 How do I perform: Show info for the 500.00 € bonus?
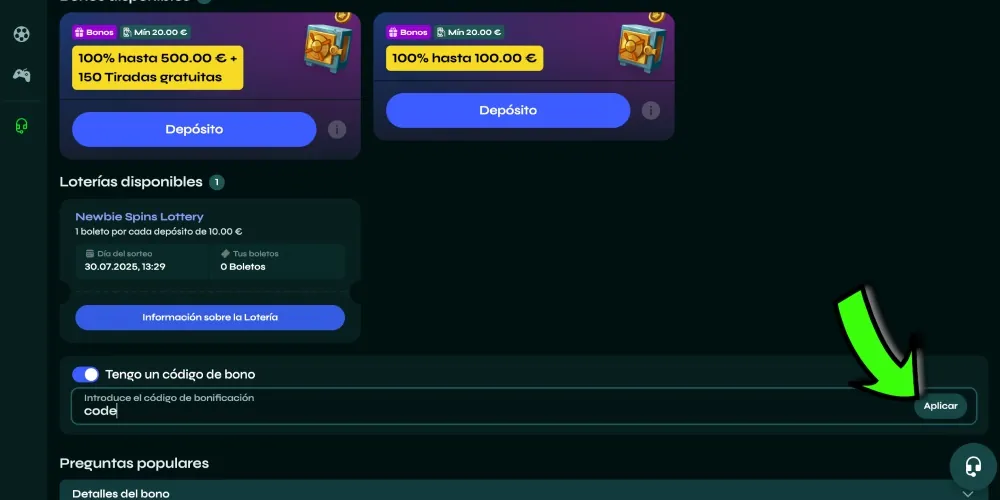click(337, 130)
